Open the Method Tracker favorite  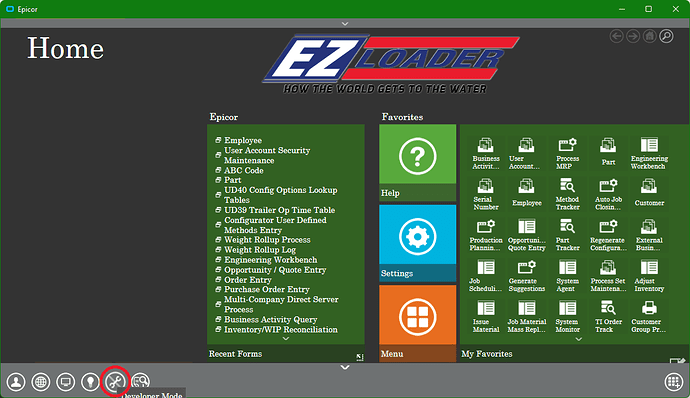click(567, 194)
